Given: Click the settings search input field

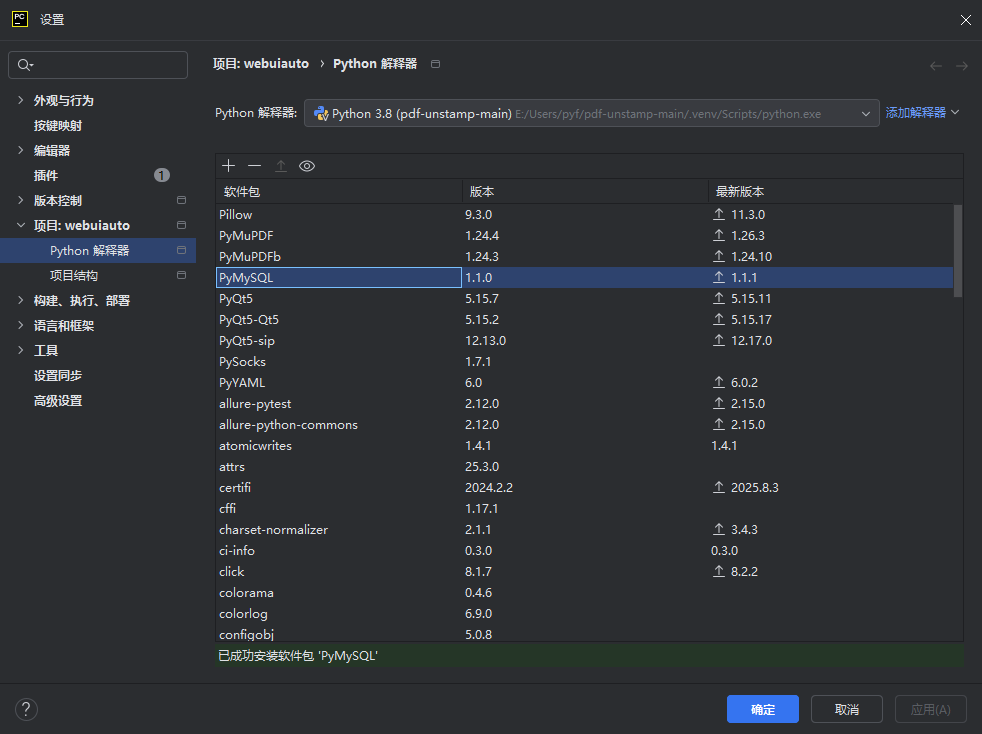Looking at the screenshot, I should click(98, 65).
